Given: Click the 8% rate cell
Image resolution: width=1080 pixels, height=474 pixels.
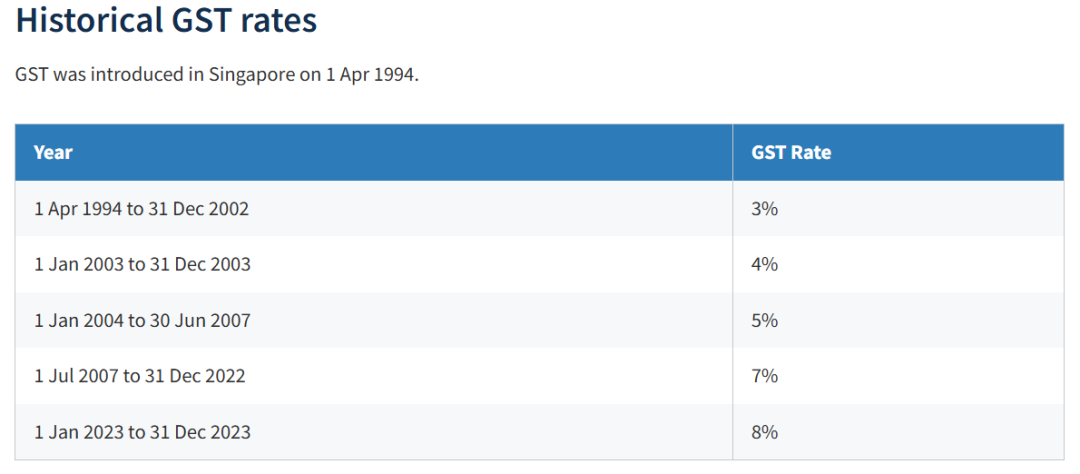Looking at the screenshot, I should click(898, 432).
